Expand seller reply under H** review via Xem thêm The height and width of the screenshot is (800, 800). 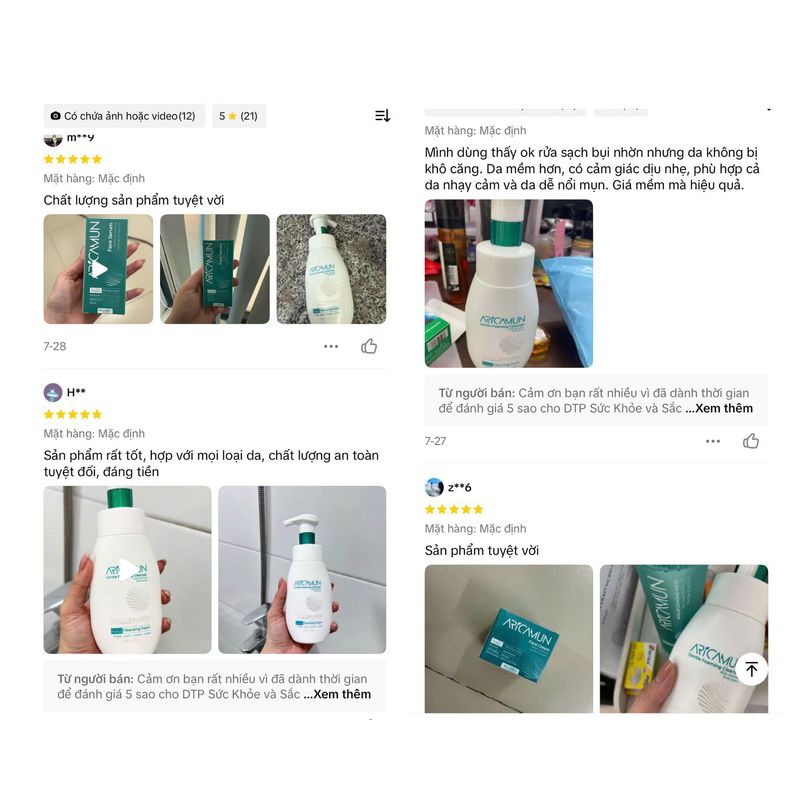pyautogui.click(x=342, y=694)
